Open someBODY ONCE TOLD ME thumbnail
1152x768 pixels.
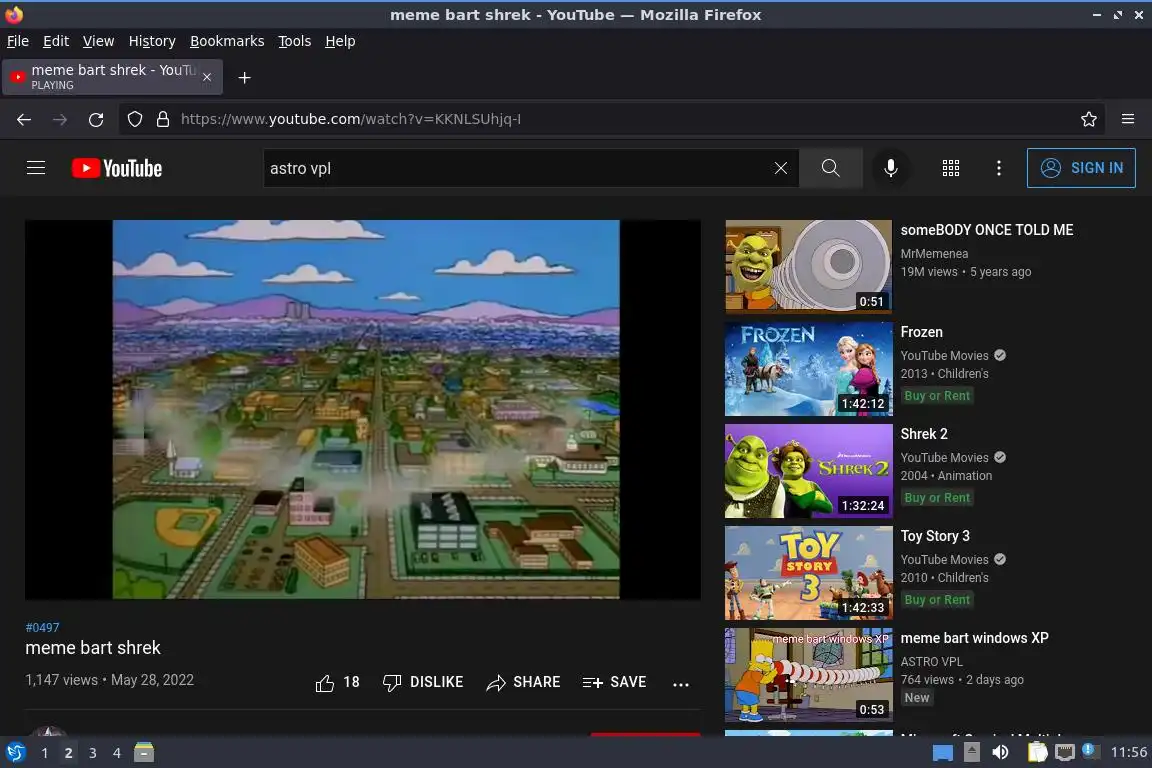pyautogui.click(x=808, y=267)
